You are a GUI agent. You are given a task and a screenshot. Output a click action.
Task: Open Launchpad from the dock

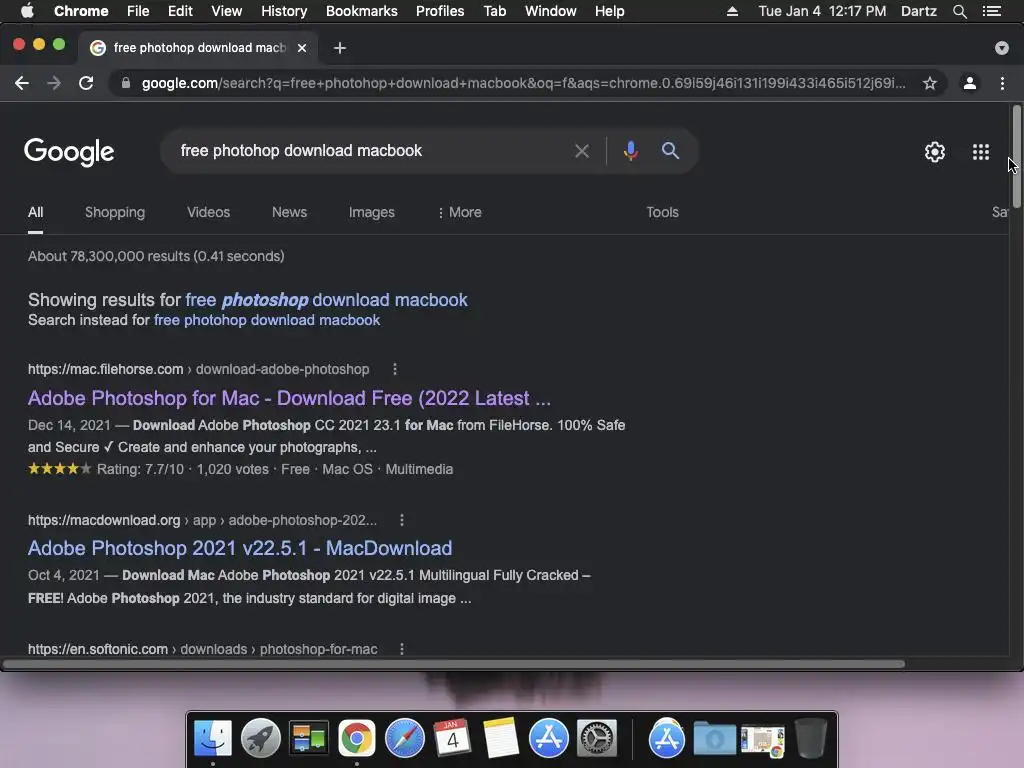point(261,739)
